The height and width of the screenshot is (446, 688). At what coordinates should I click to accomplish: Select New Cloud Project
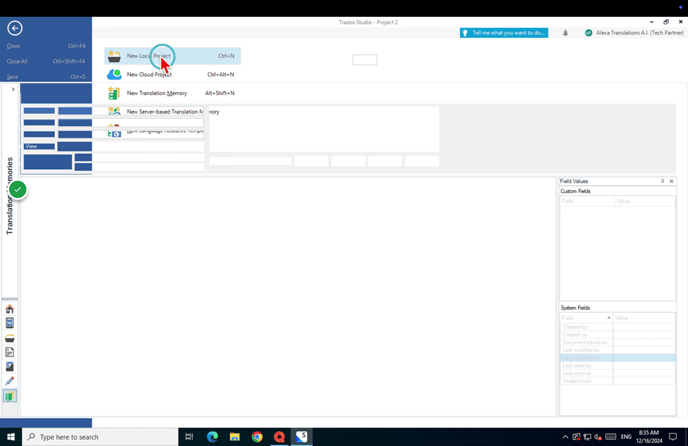coord(172,74)
